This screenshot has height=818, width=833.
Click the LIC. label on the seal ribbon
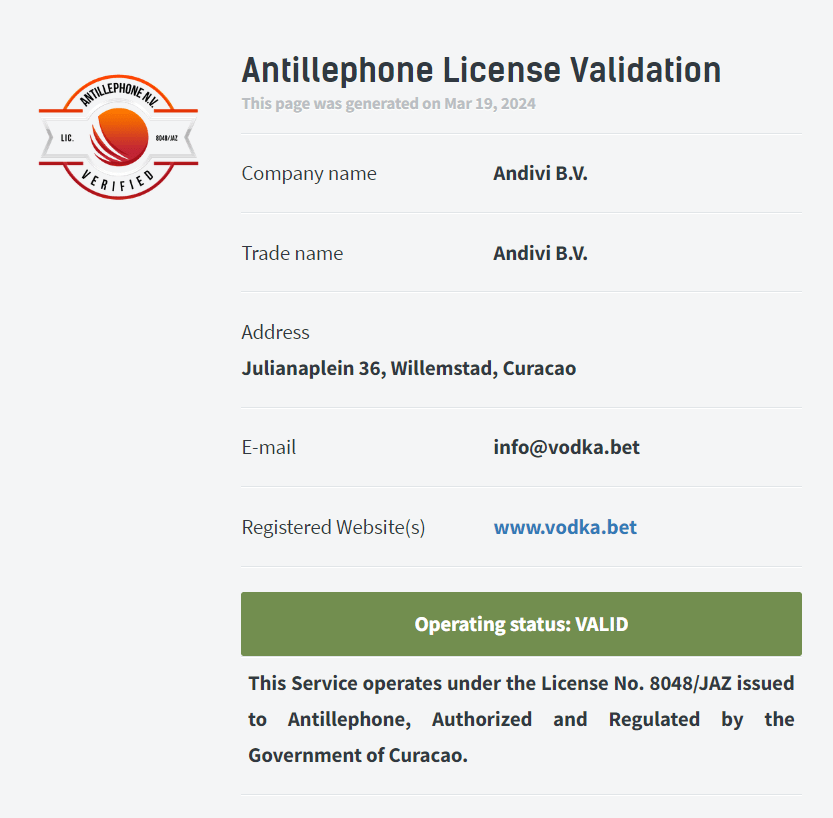(67, 138)
